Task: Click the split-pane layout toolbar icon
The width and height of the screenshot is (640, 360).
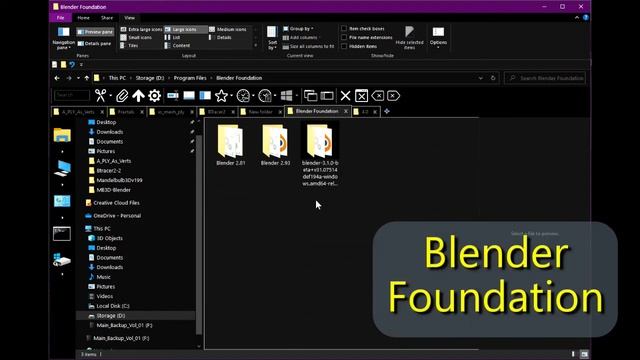Action: pyautogui.click(x=205, y=96)
